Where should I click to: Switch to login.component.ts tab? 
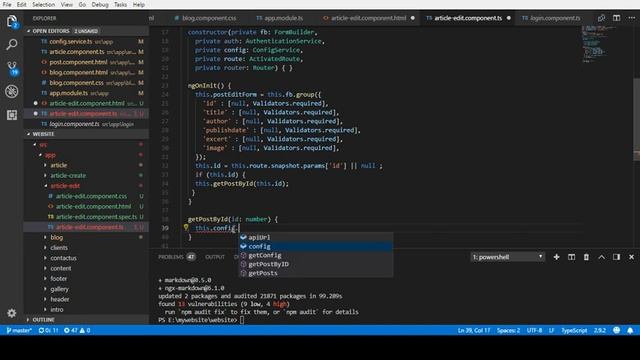(x=551, y=18)
